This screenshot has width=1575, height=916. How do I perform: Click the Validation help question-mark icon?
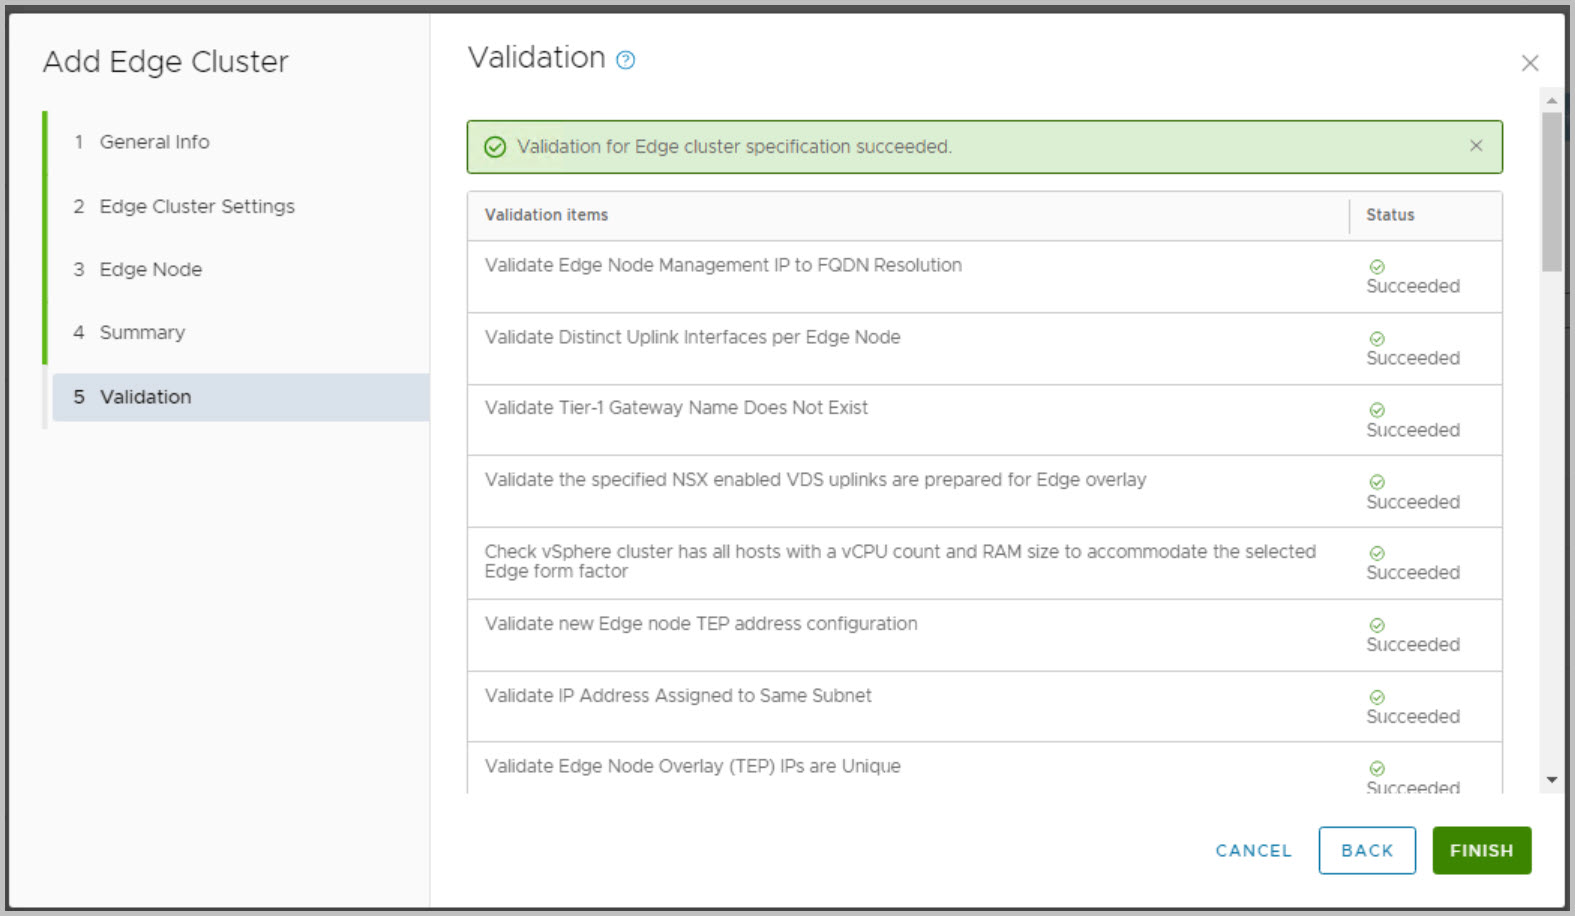click(625, 60)
